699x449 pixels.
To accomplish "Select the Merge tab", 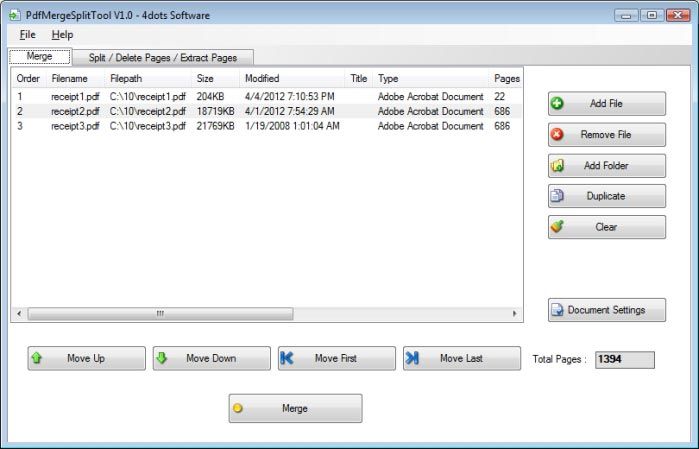I will (x=40, y=57).
